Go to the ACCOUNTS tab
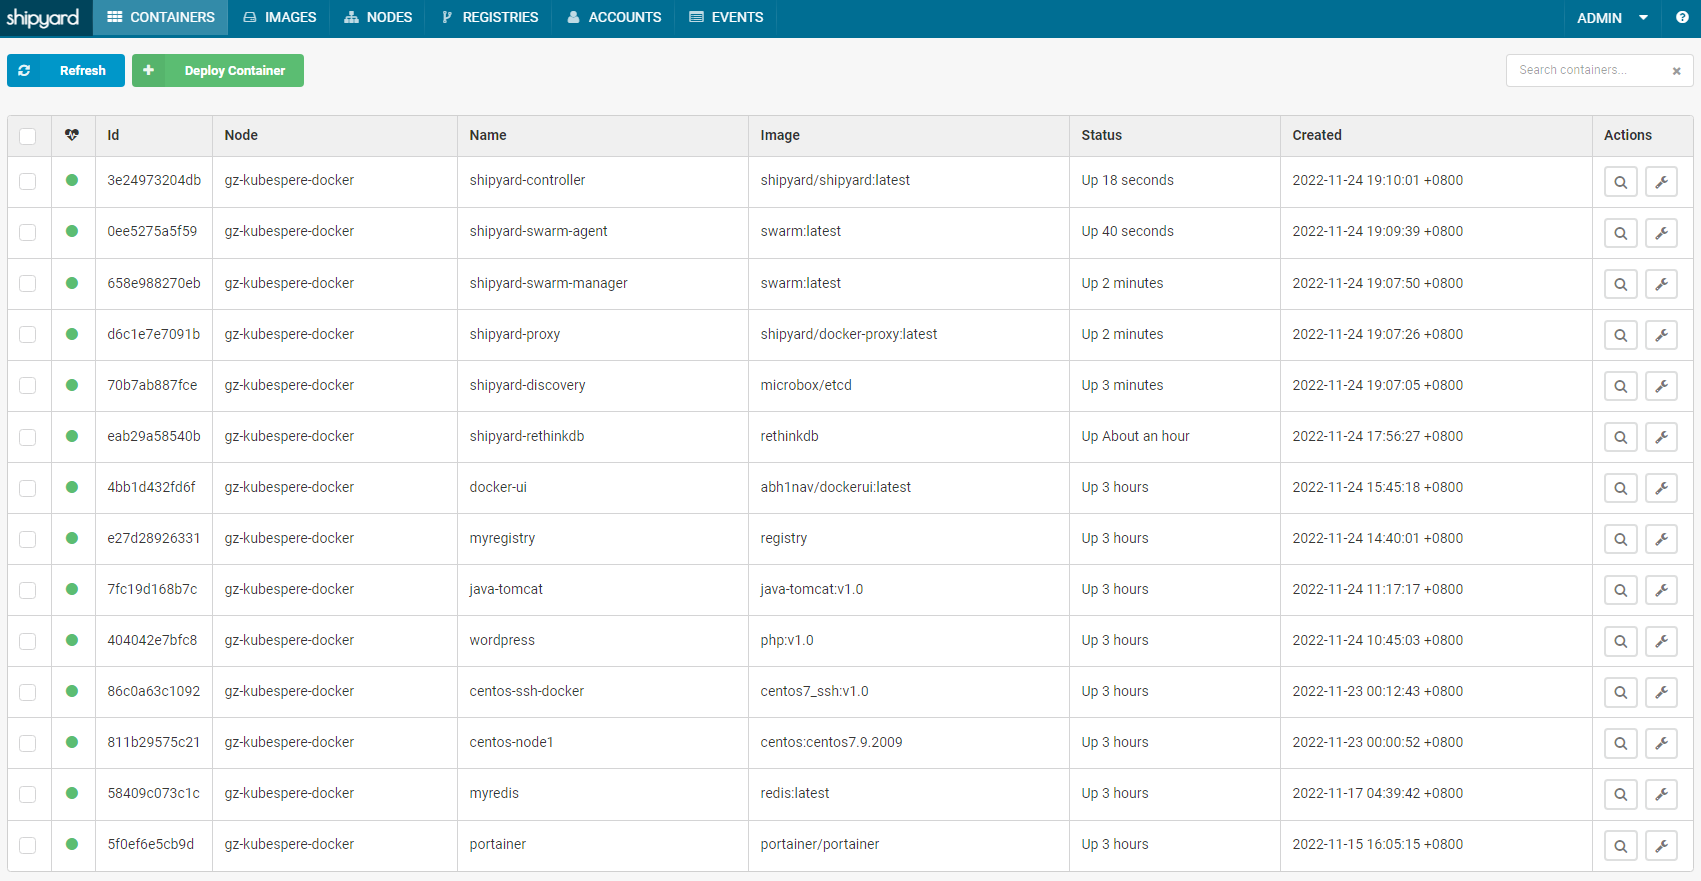 (614, 18)
